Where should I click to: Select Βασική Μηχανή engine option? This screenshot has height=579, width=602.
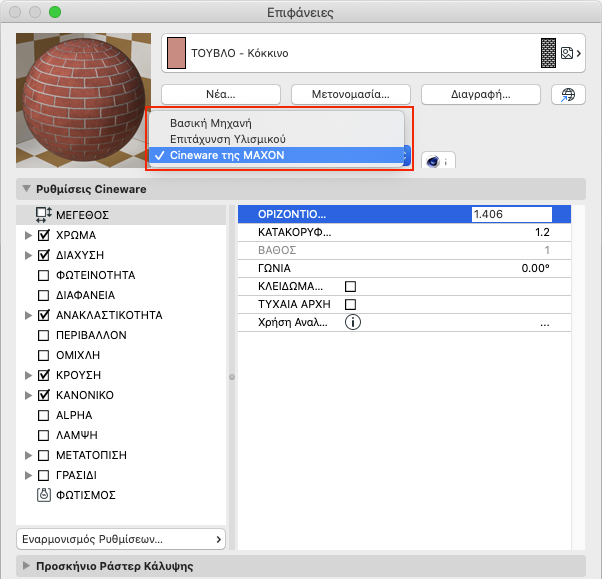click(x=276, y=123)
